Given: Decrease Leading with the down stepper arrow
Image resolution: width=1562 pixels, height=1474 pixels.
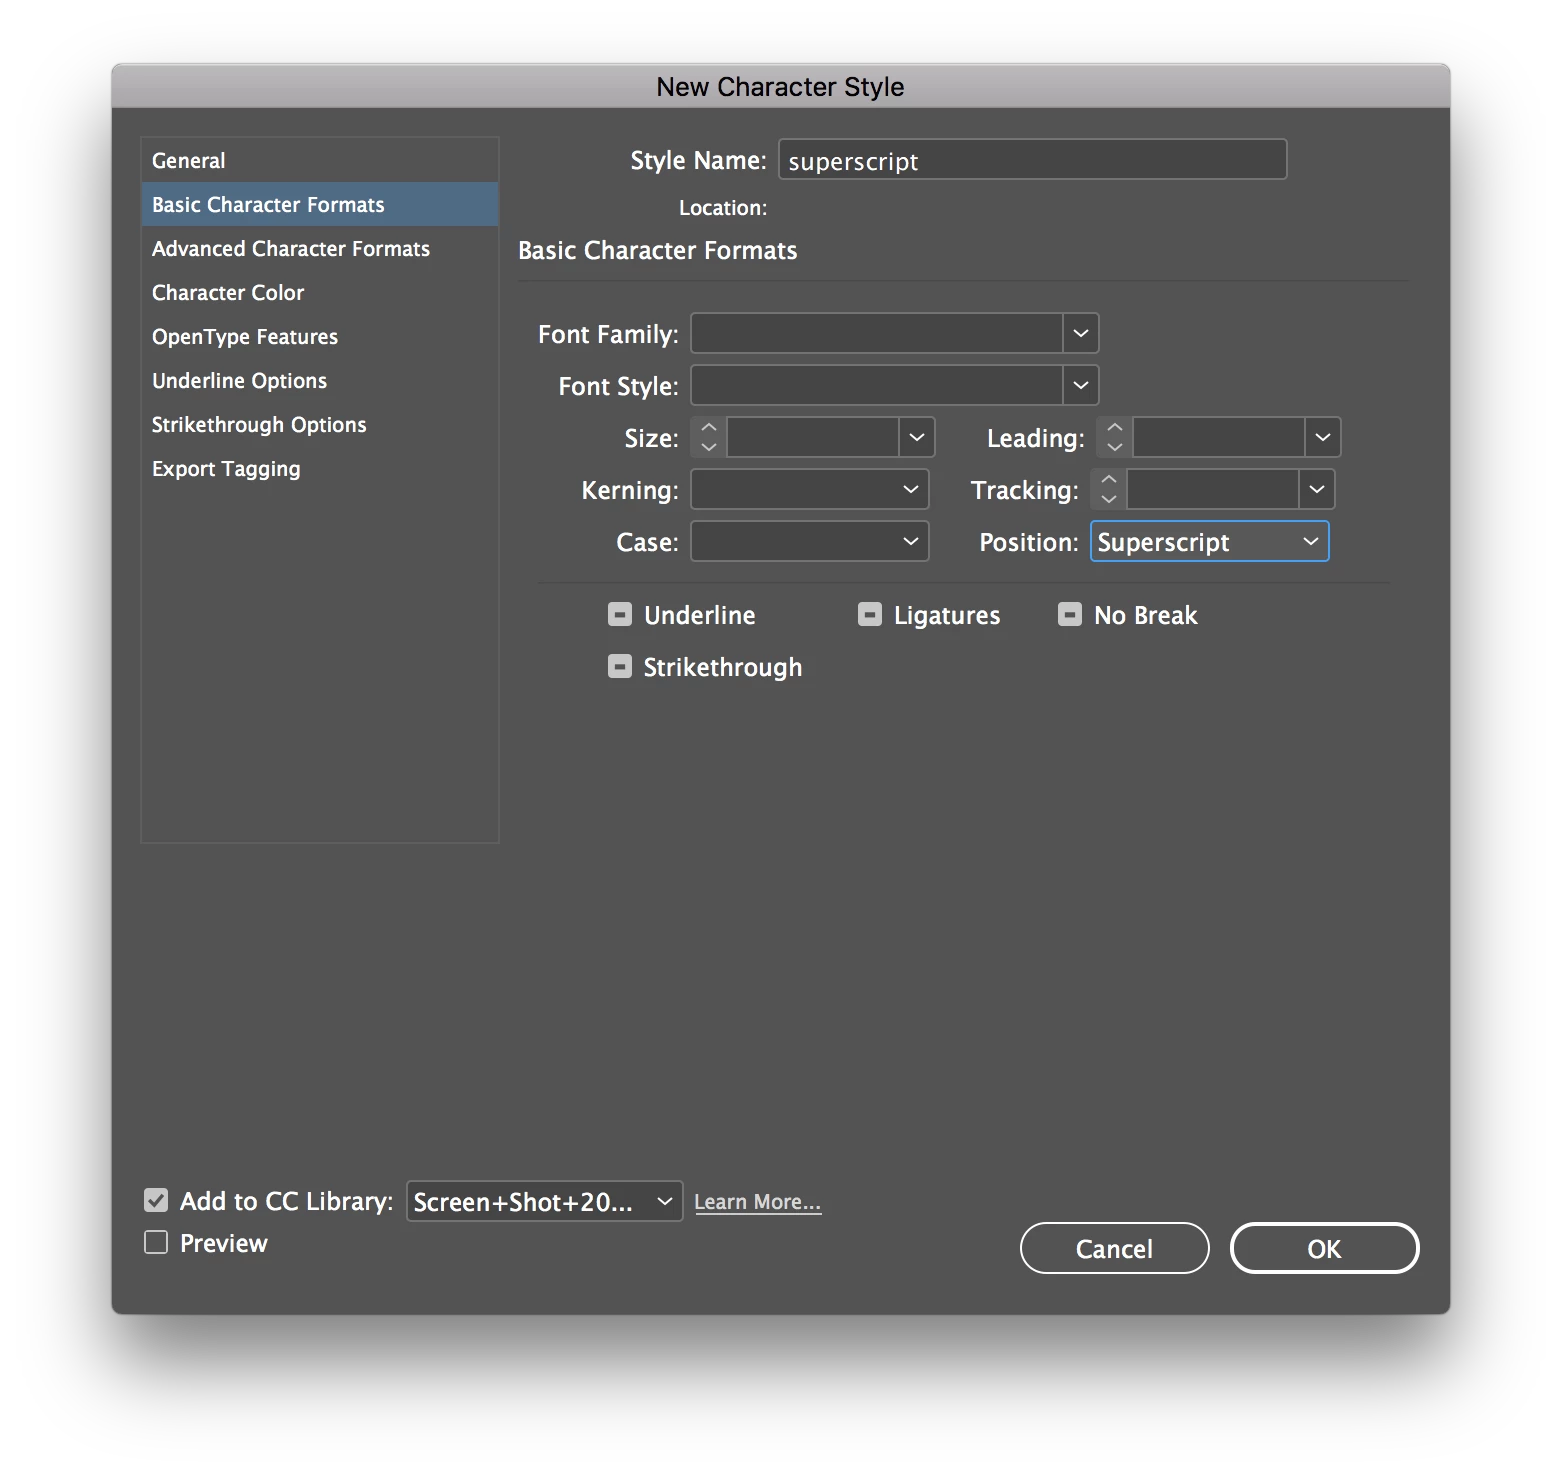Looking at the screenshot, I should click(x=1115, y=447).
